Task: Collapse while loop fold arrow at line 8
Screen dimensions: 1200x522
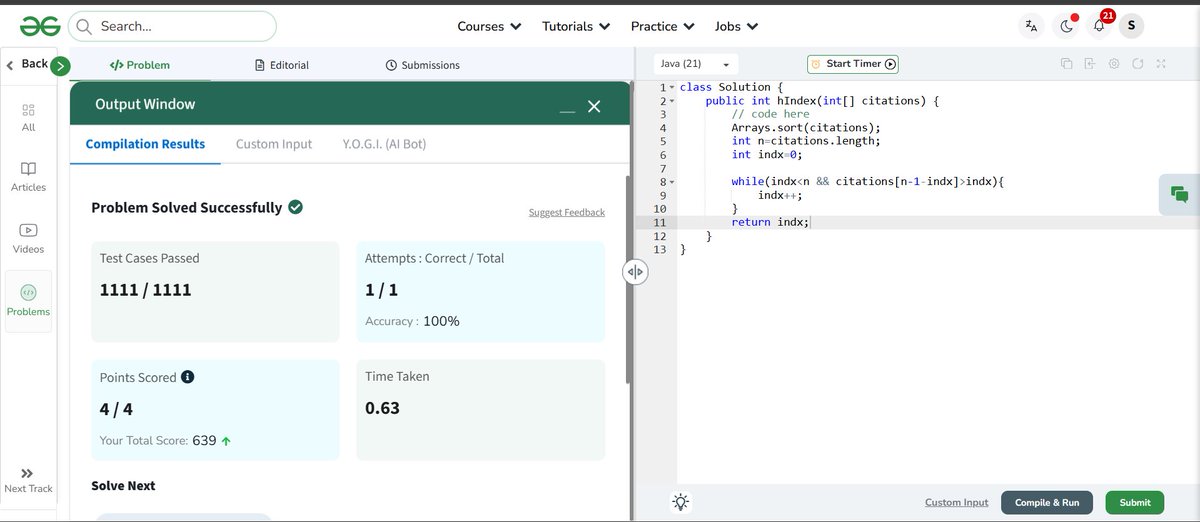Action: coord(672,182)
